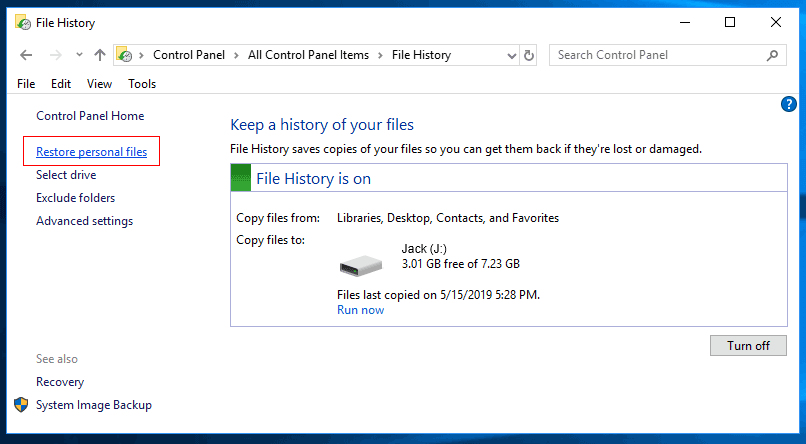Screen dimensions: 806x444
Task: Expand the chevron before Control Panel breadcrumb
Action: coord(141,55)
